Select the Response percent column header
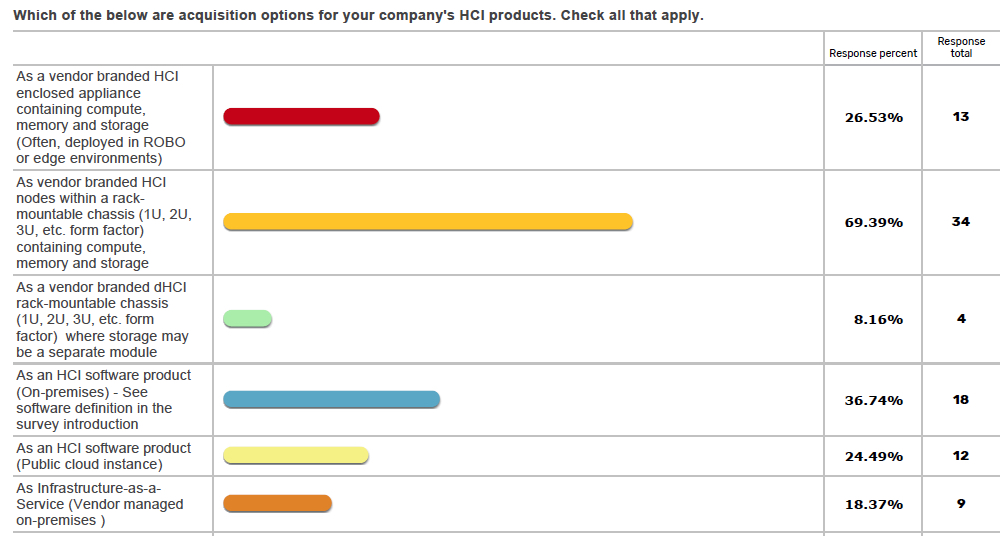 [x=873, y=53]
